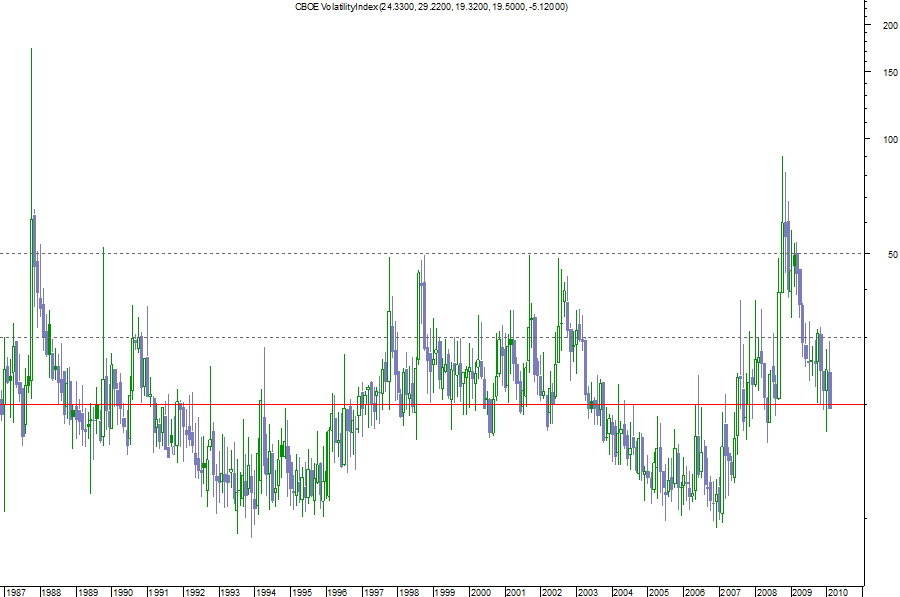This screenshot has height=597, width=900.
Task: Click the 100 value on price axis
Action: 890,139
